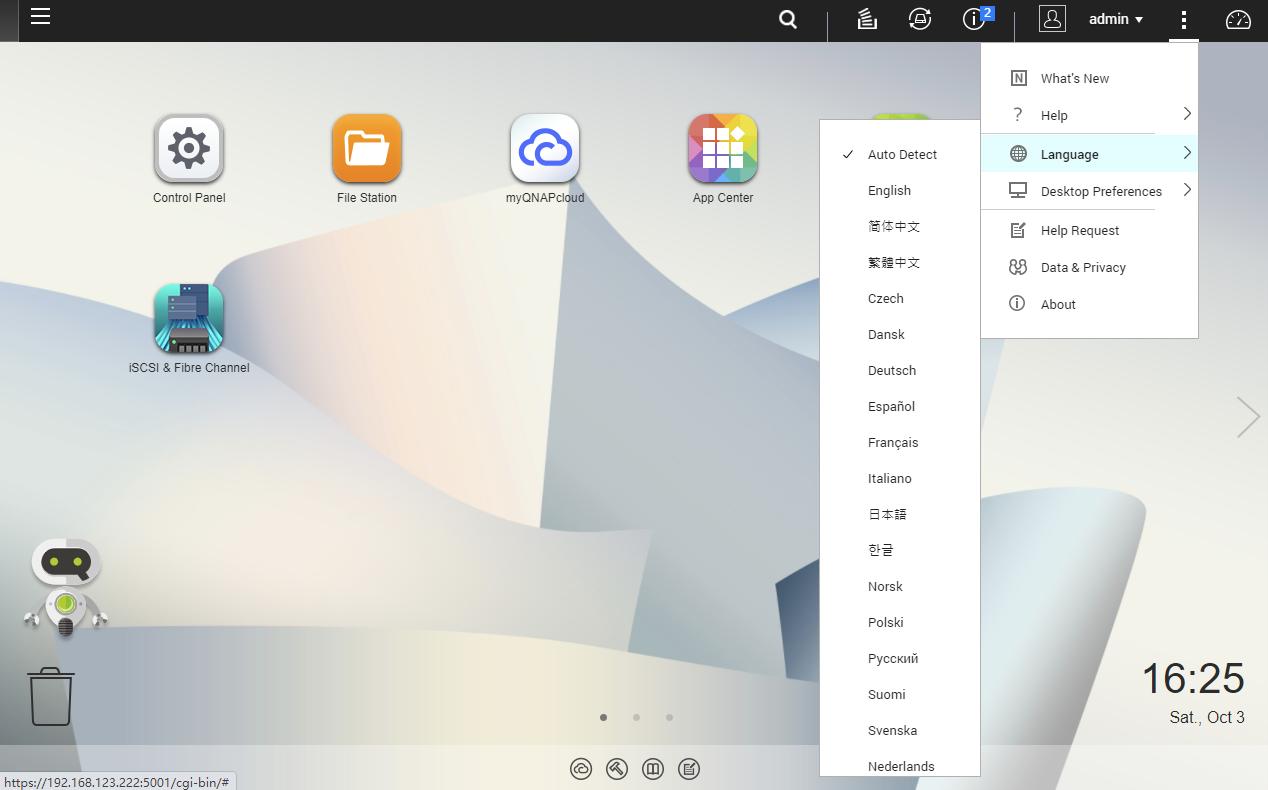Click the search magnifier icon
This screenshot has width=1268, height=790.
point(788,19)
